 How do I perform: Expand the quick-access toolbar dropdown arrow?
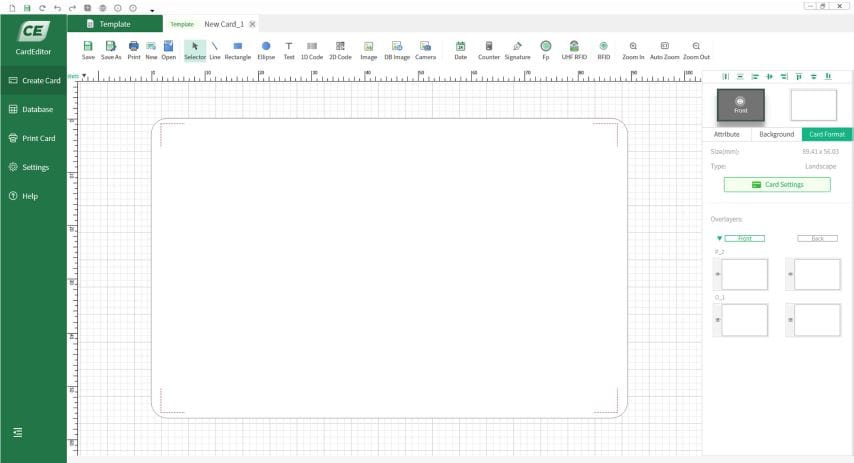click(152, 10)
